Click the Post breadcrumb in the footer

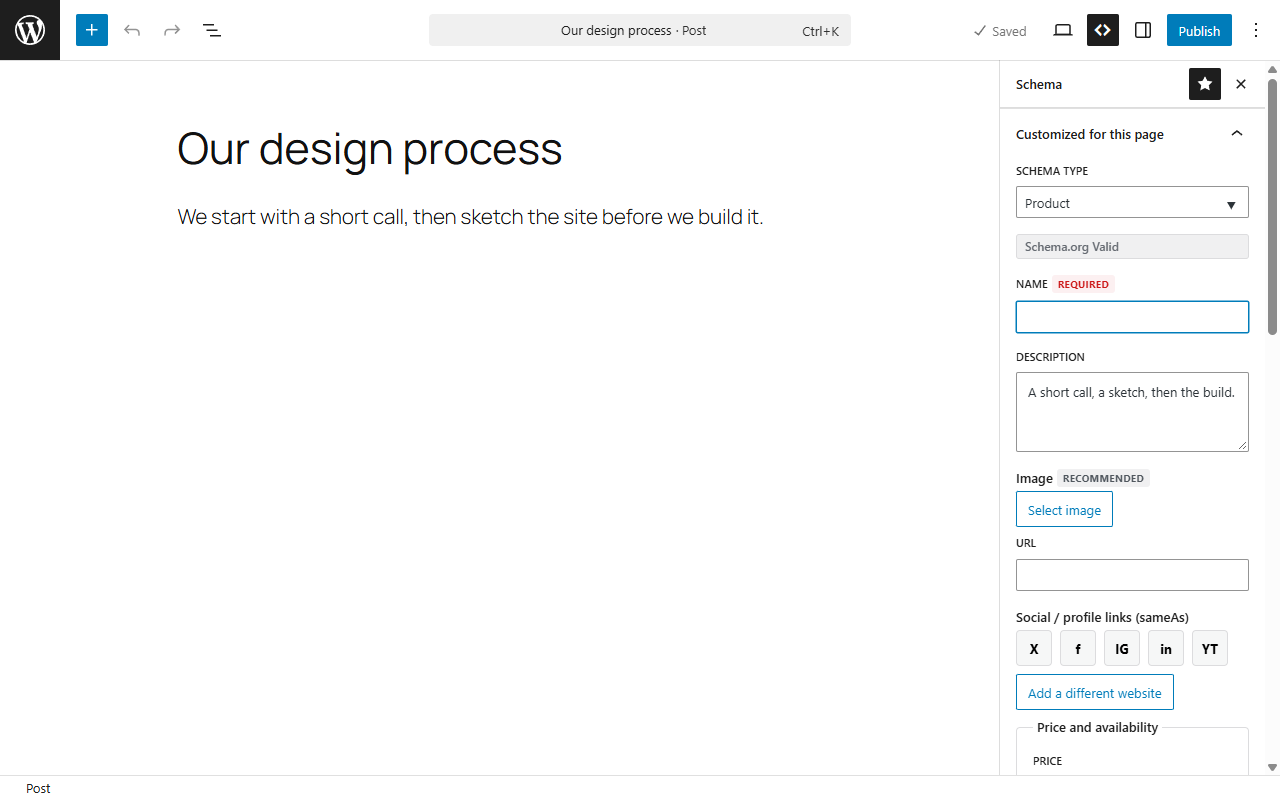pyautogui.click(x=38, y=788)
